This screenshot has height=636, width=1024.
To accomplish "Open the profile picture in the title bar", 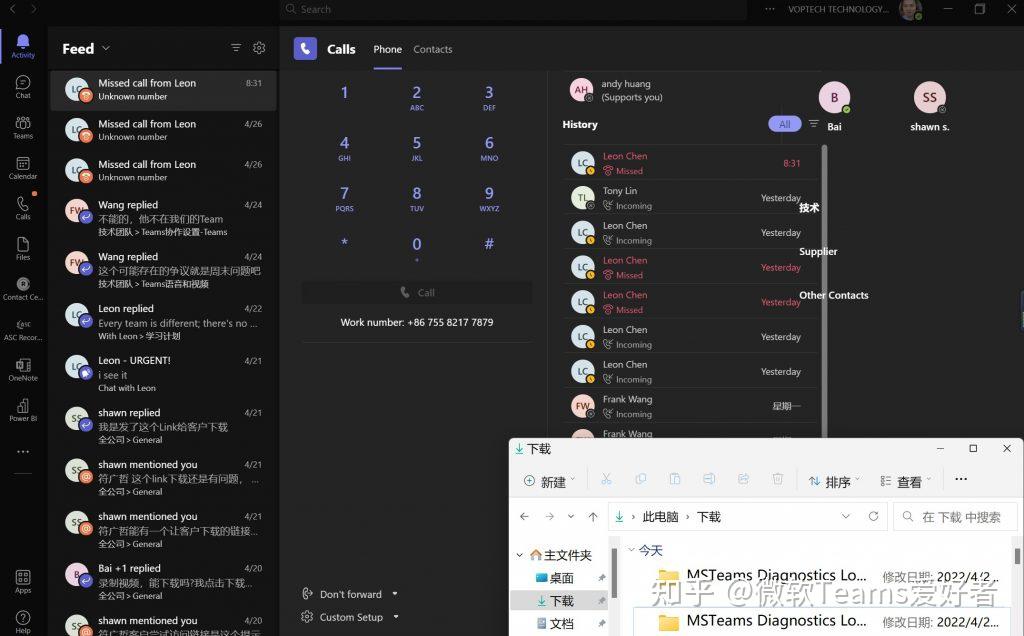I will click(910, 9).
